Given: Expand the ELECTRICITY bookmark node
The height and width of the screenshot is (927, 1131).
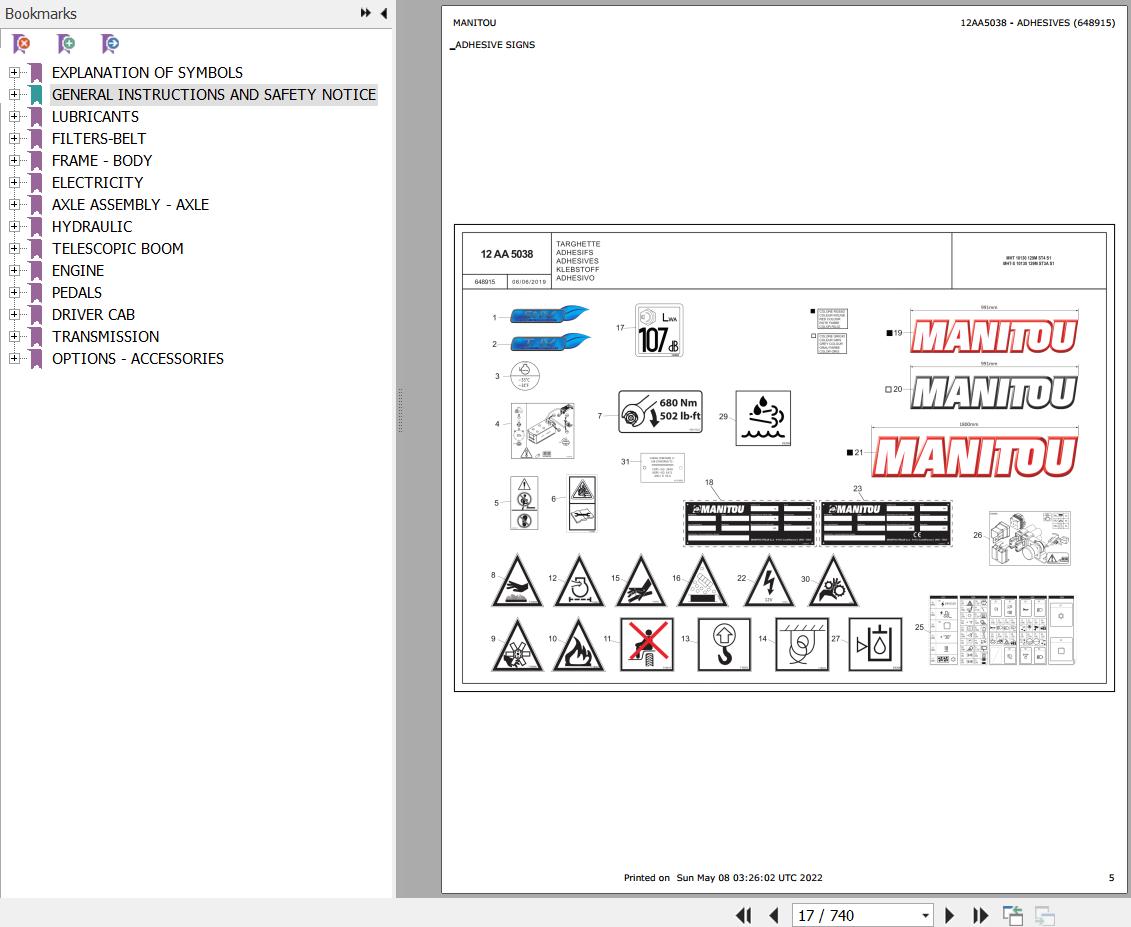Looking at the screenshot, I should (x=14, y=183).
